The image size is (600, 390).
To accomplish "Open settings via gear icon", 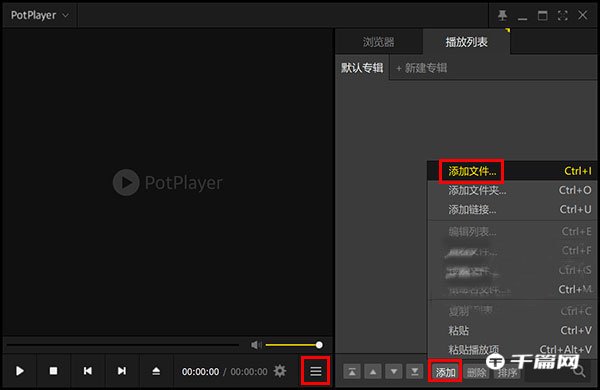I will (x=280, y=371).
